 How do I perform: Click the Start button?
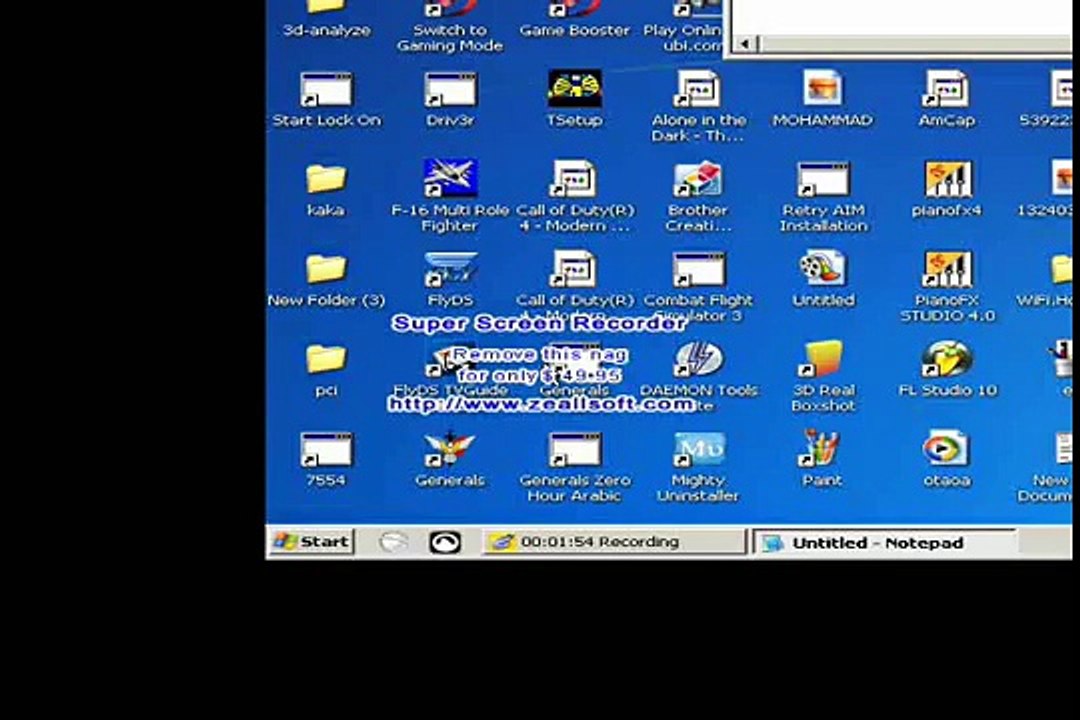[311, 542]
